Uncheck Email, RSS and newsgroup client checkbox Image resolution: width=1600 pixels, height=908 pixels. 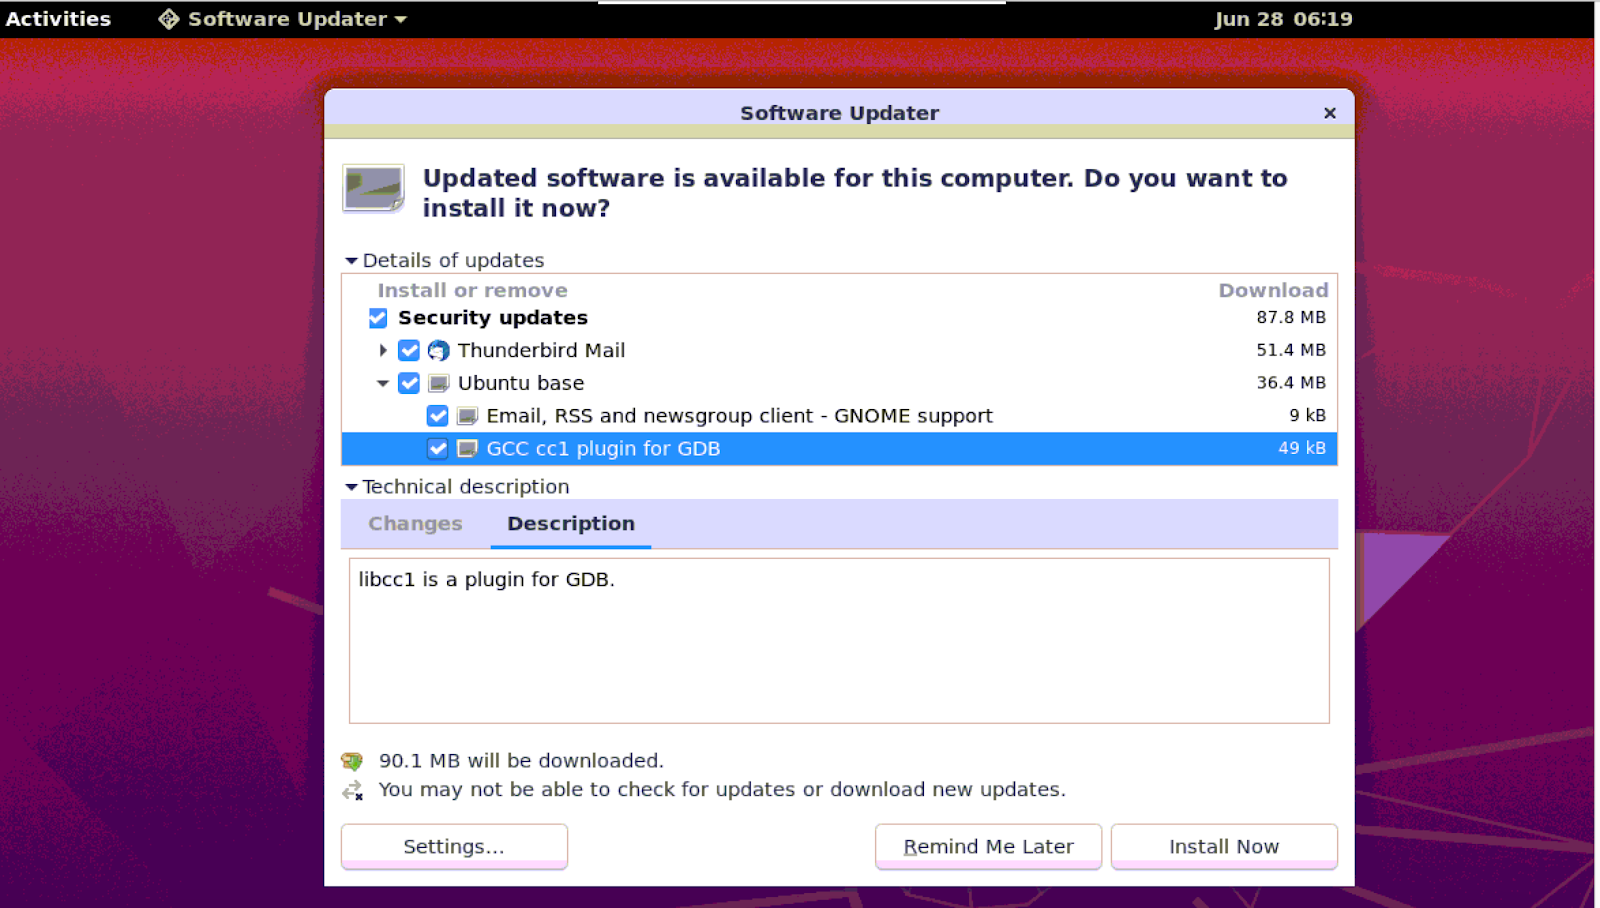(437, 416)
